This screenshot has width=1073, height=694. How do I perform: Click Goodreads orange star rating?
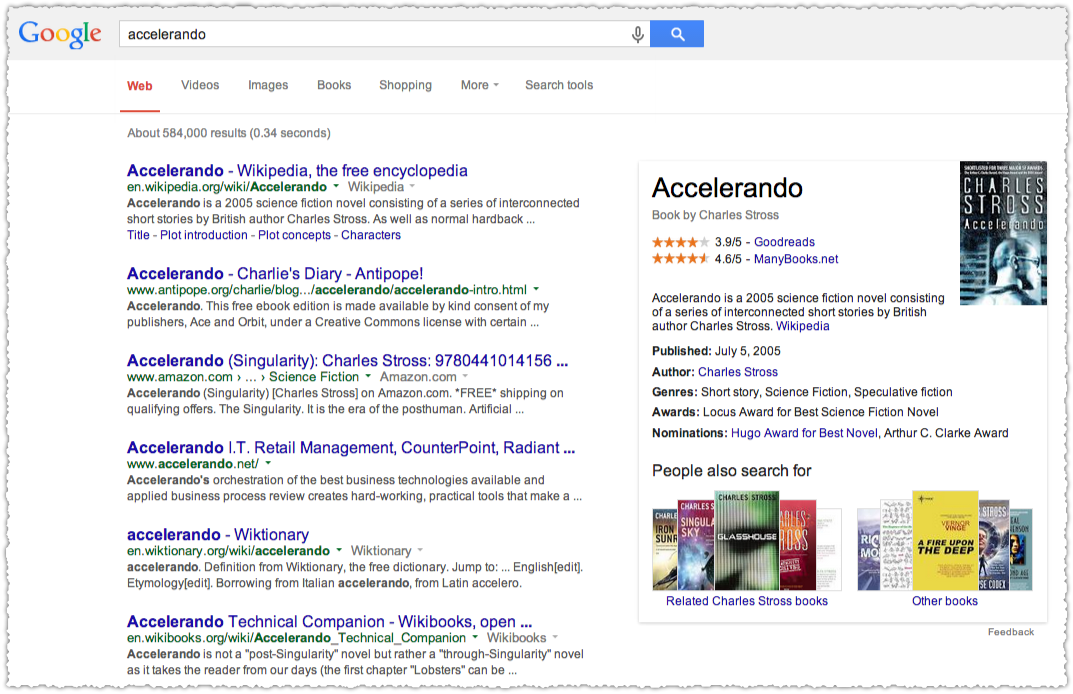tap(680, 242)
